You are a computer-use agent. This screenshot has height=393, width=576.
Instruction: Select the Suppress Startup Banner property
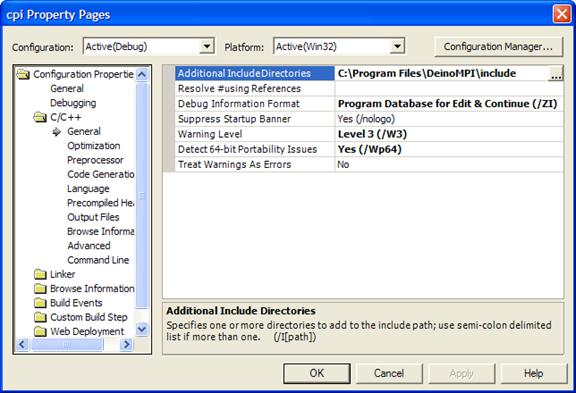pos(255,119)
